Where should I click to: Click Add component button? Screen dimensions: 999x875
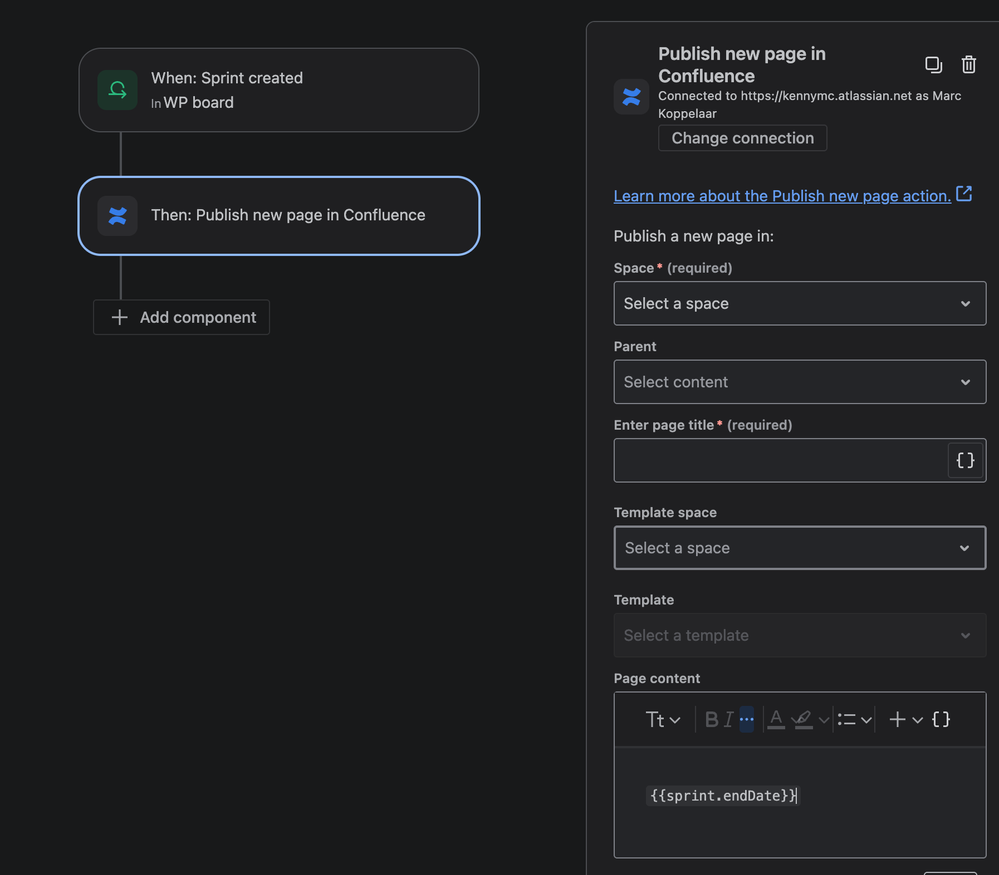[x=182, y=317]
